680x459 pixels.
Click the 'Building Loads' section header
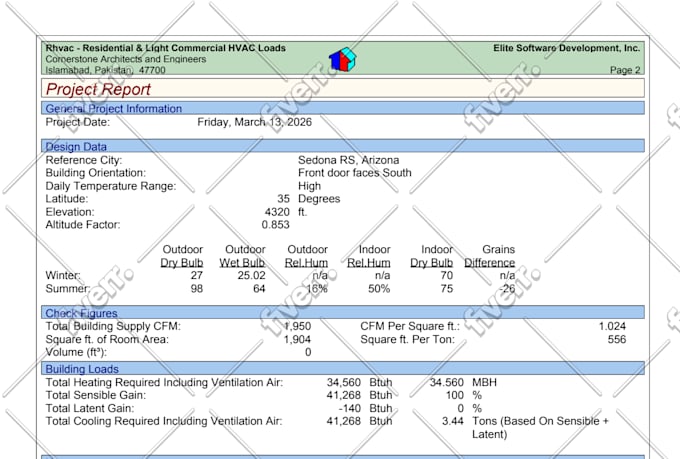tap(343, 368)
